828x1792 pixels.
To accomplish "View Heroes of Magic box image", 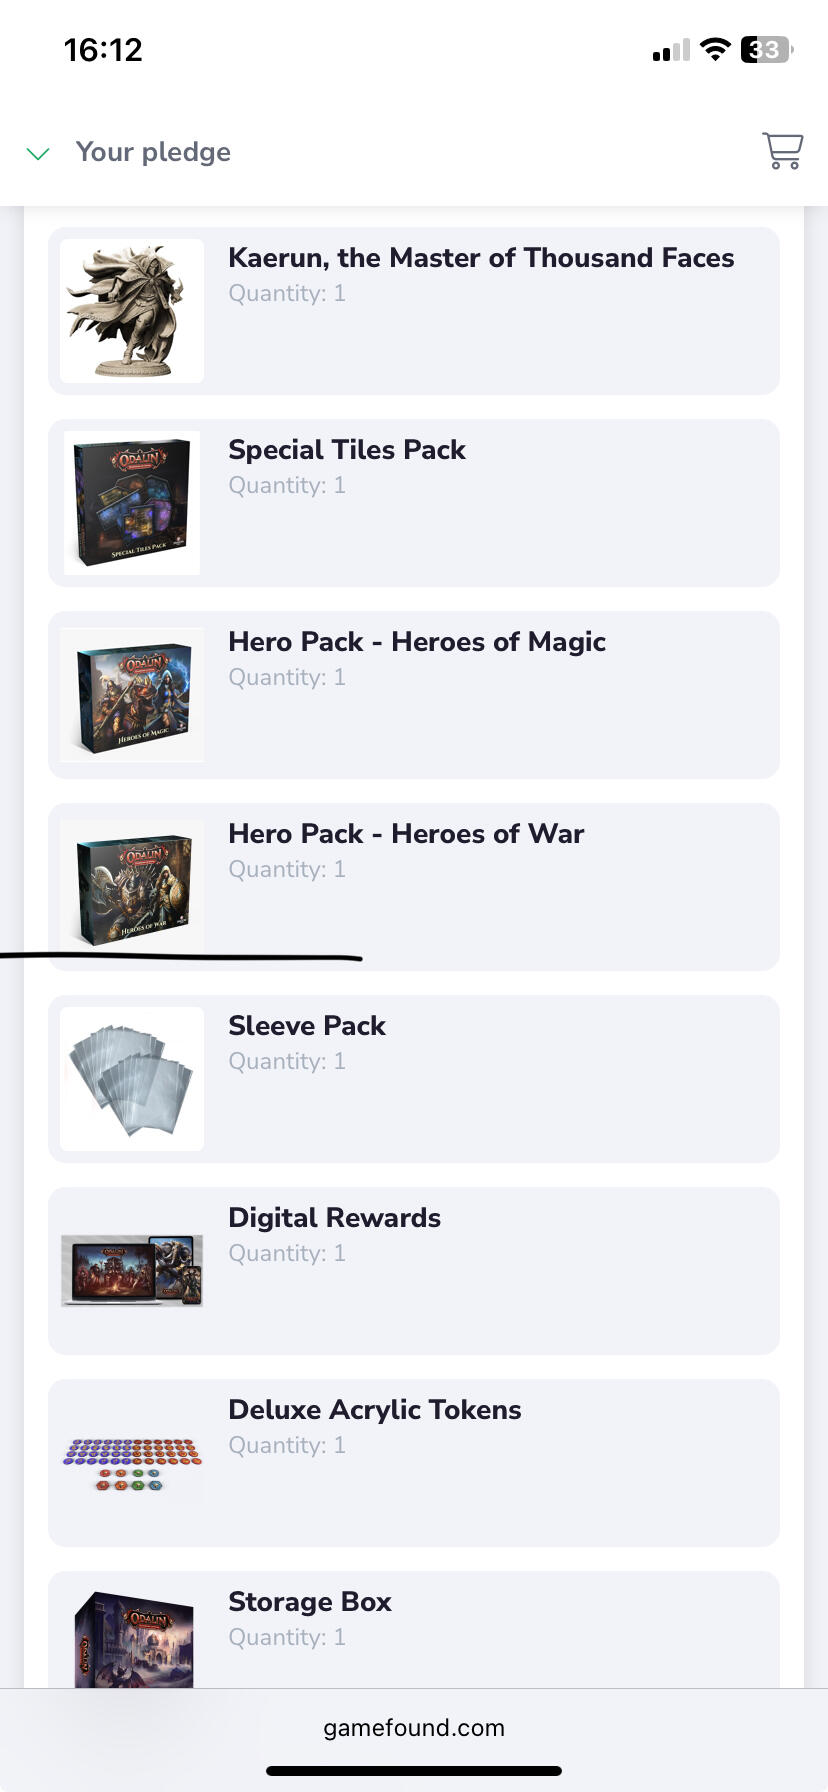I will (132, 695).
